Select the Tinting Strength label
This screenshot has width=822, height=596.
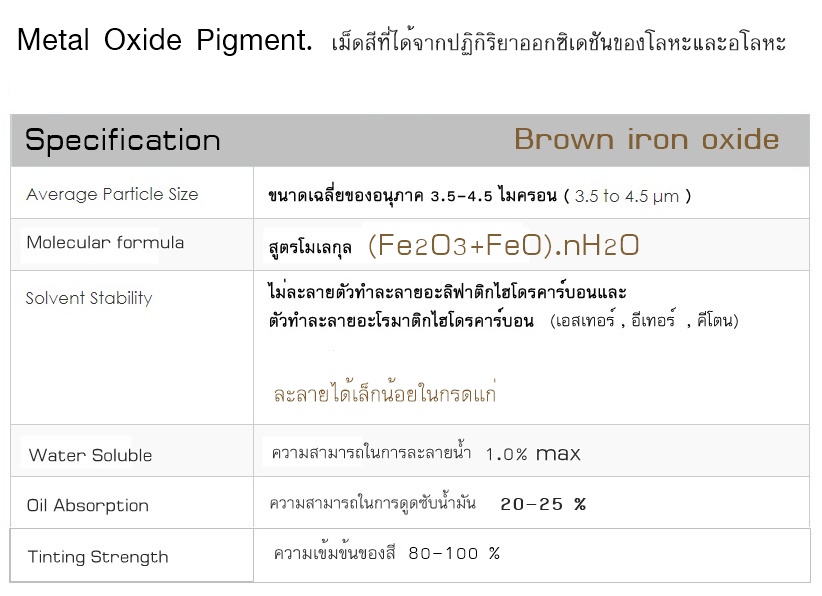(x=98, y=557)
